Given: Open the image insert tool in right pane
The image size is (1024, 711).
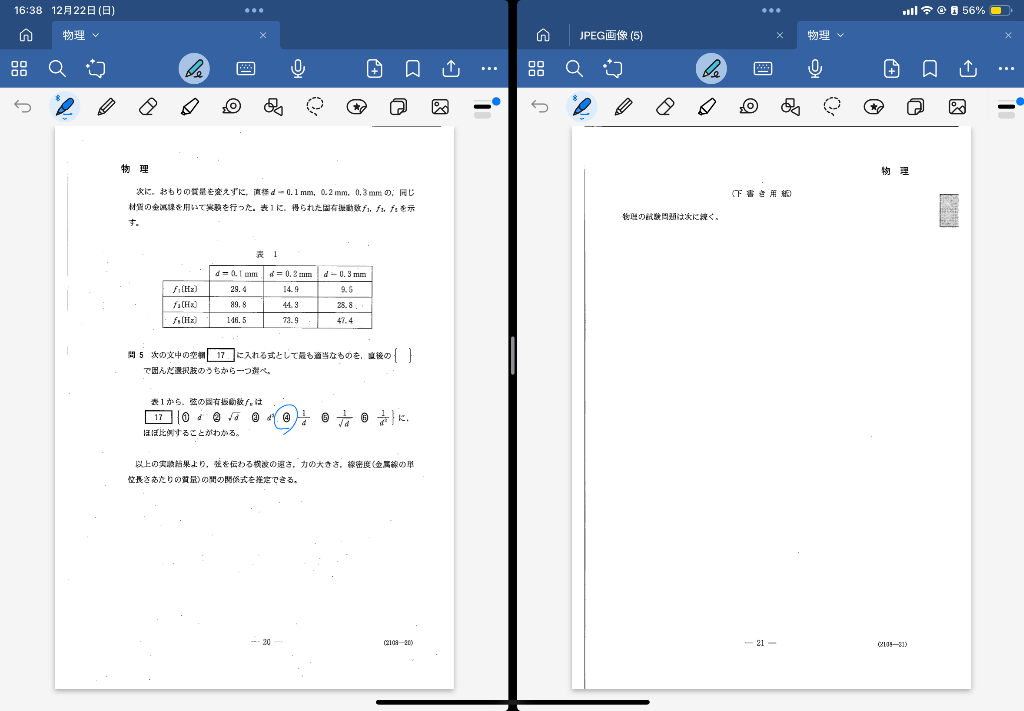Looking at the screenshot, I should tap(957, 107).
